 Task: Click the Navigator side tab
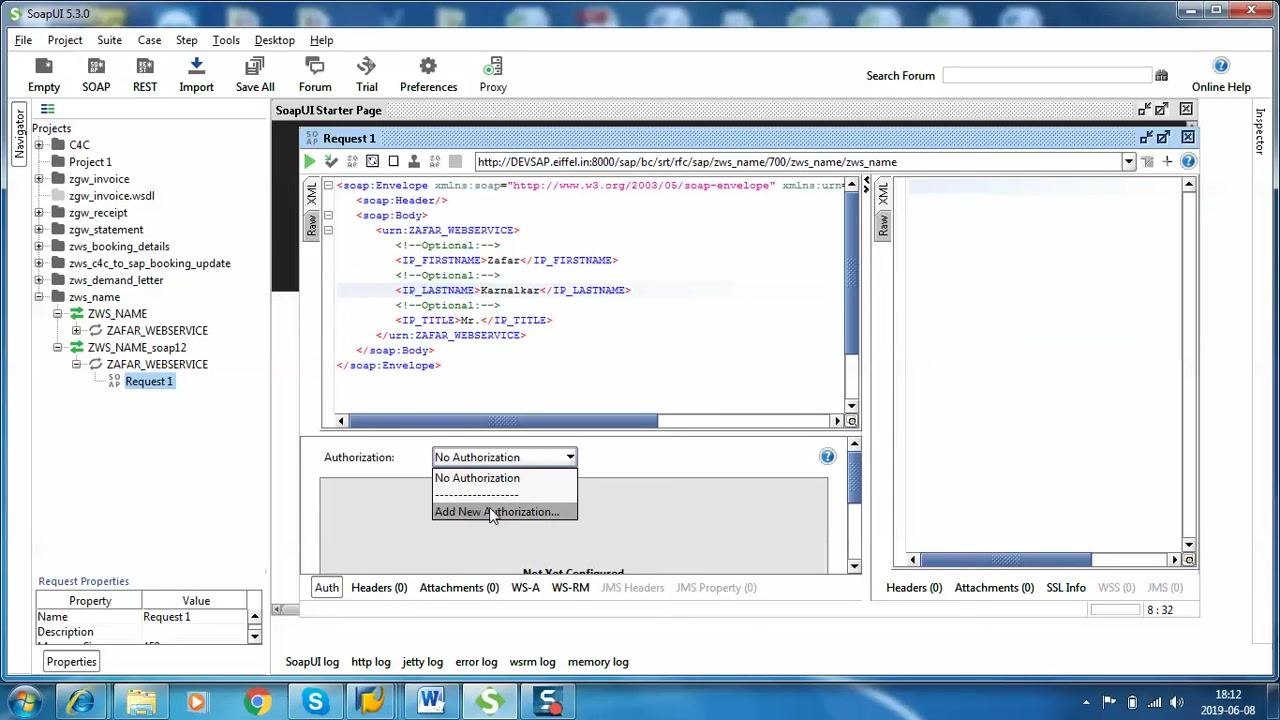click(x=19, y=134)
